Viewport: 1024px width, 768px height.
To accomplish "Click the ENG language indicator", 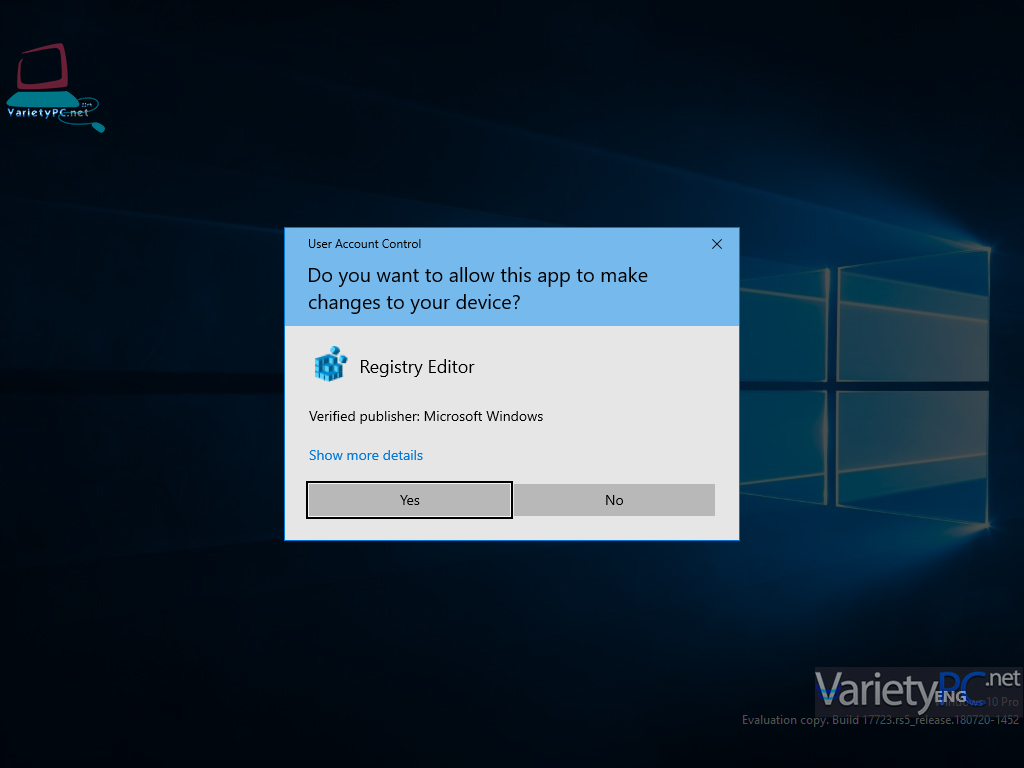I will (950, 697).
